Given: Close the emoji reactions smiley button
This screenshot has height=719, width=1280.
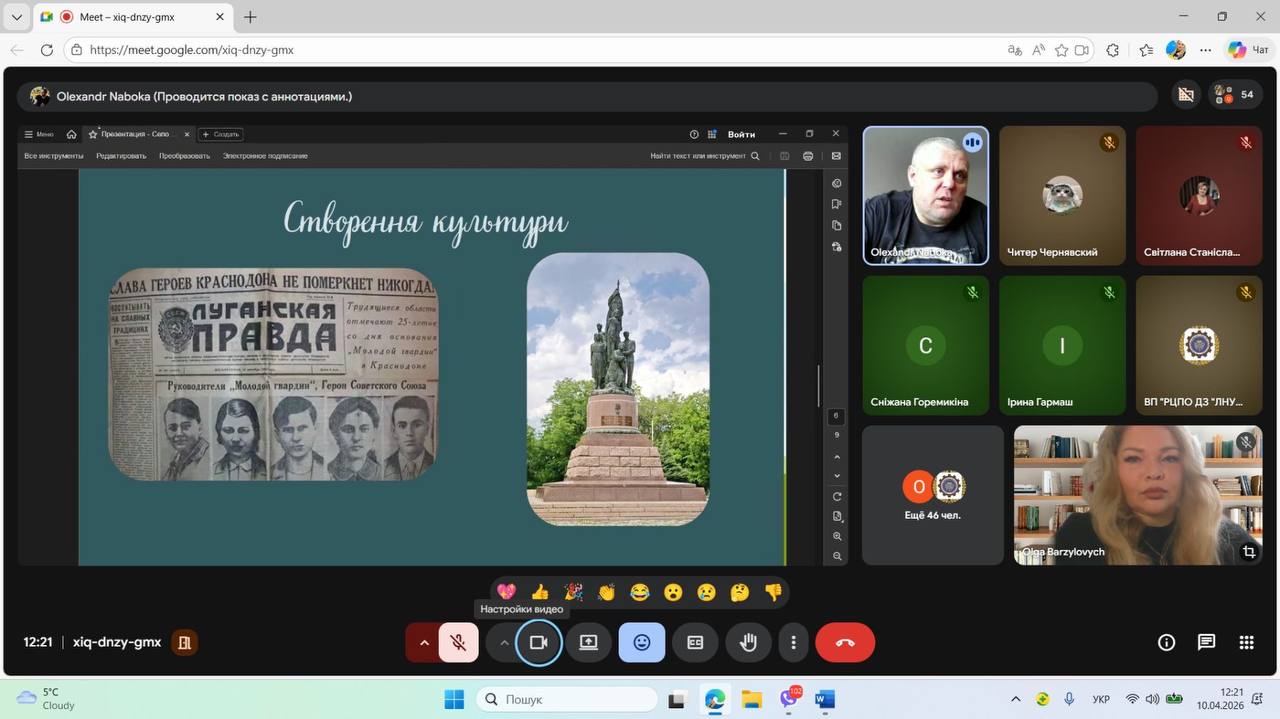Looking at the screenshot, I should 642,643.
